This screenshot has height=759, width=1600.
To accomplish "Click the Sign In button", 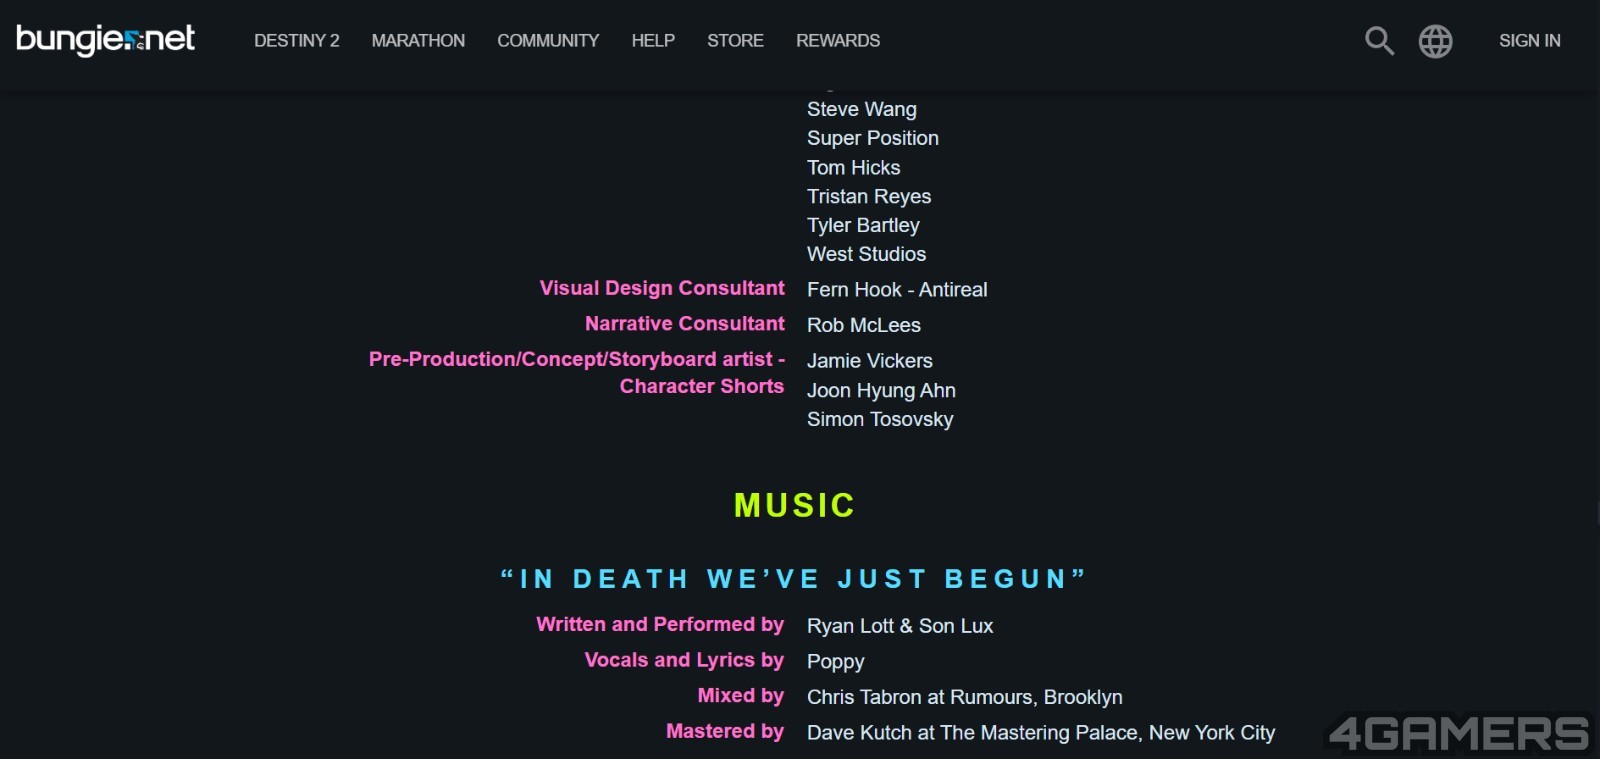I will tap(1529, 41).
